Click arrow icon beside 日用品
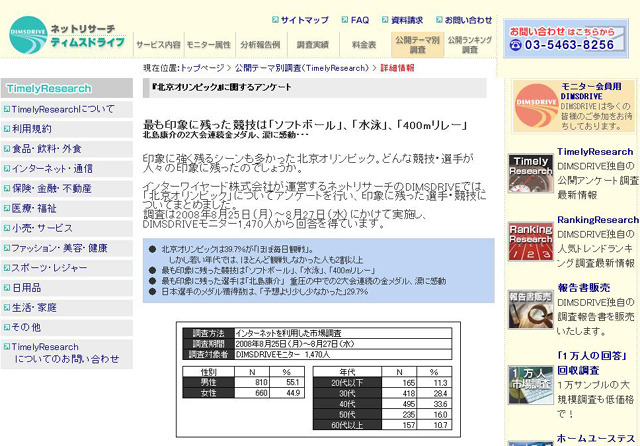The image size is (640, 446). coord(7,287)
